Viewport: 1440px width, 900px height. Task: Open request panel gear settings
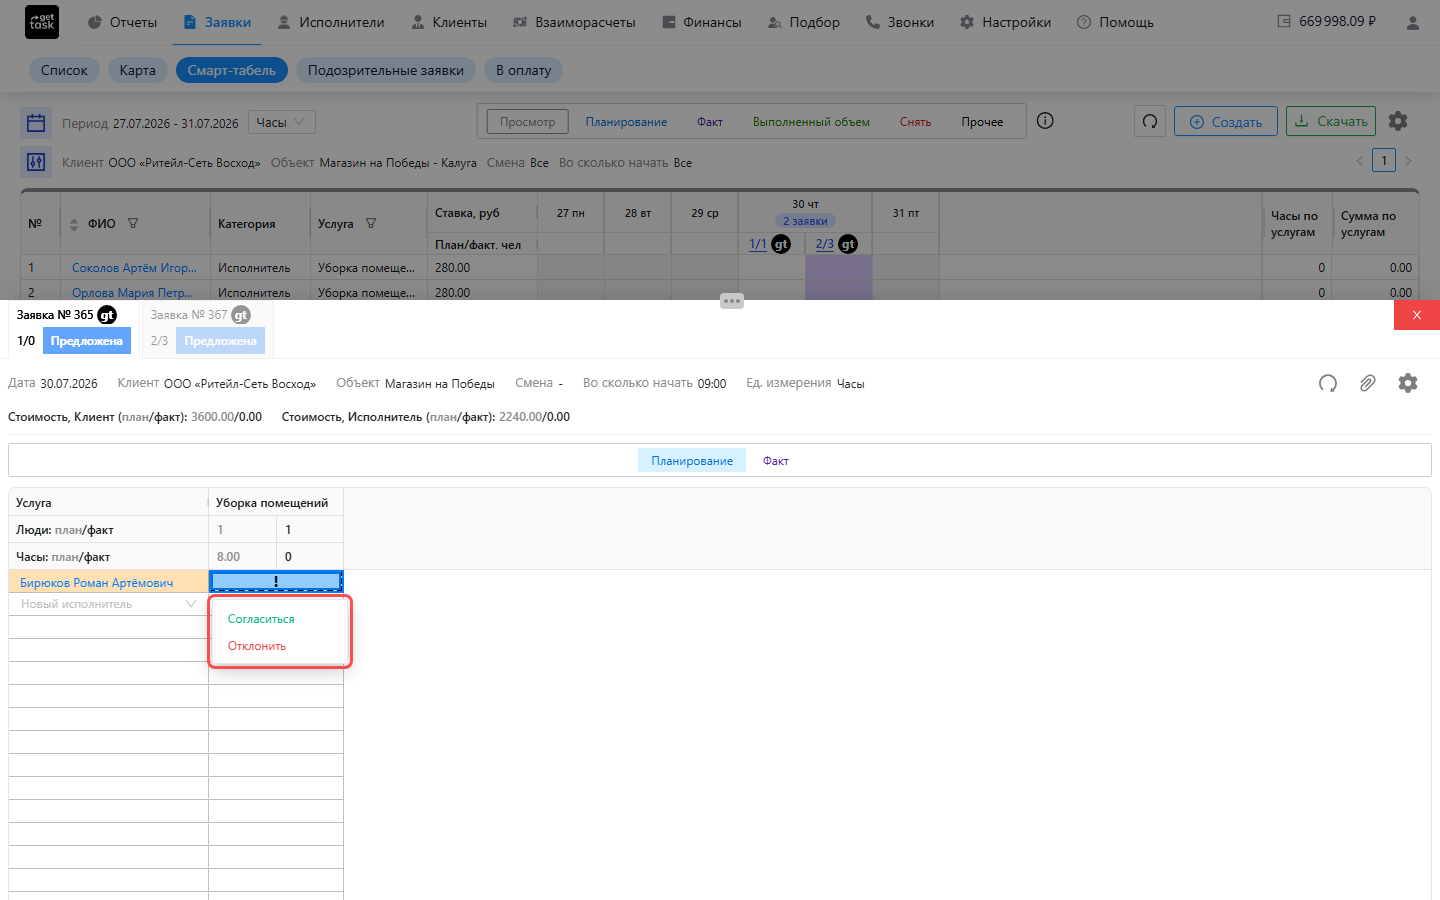point(1408,383)
